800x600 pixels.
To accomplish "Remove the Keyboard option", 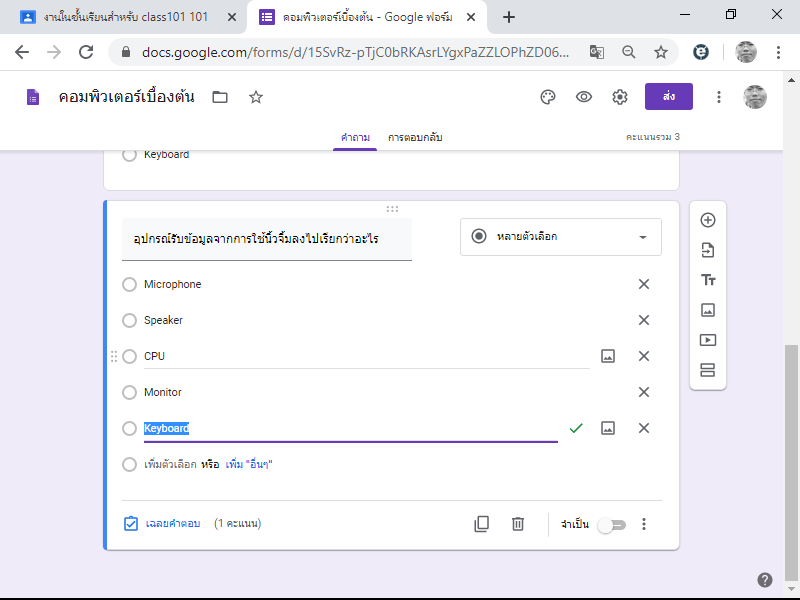I will (x=644, y=428).
